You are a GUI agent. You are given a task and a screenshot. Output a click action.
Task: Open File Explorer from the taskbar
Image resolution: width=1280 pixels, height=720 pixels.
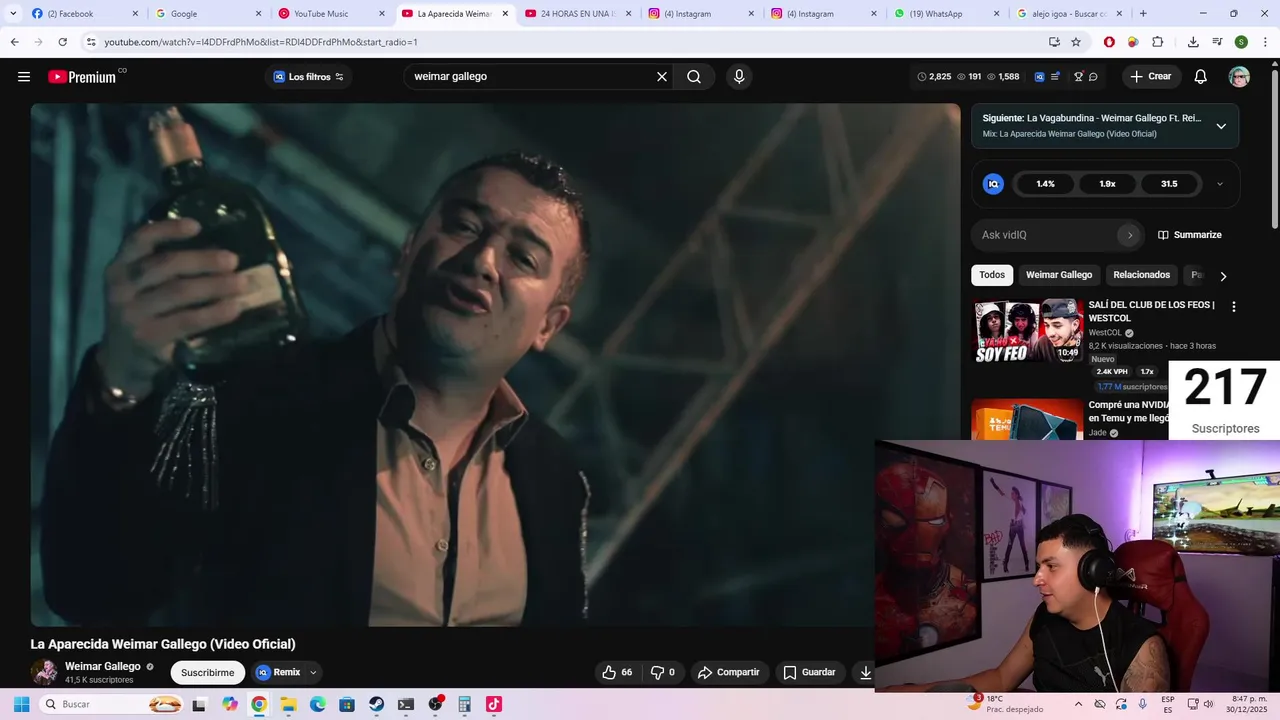pyautogui.click(x=288, y=704)
